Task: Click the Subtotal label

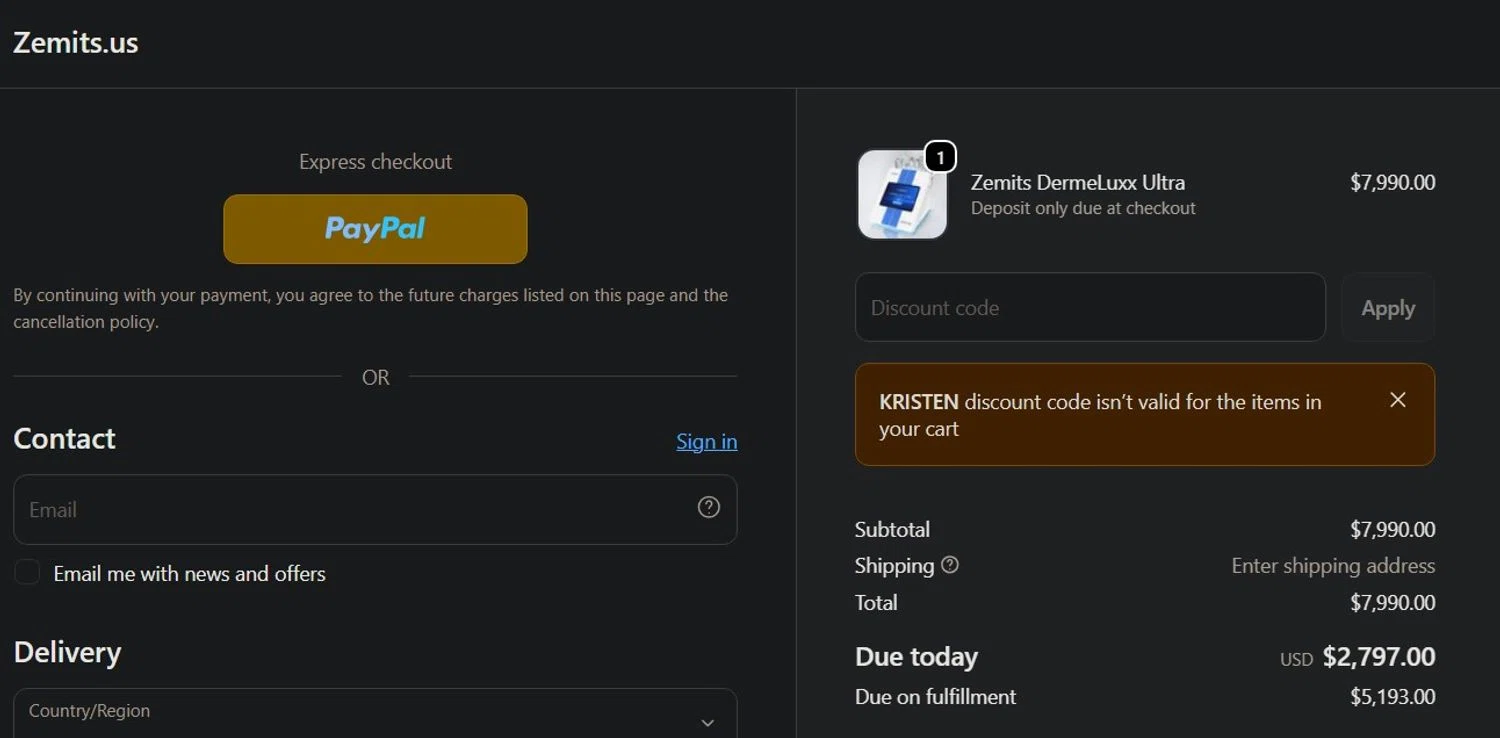Action: 892,530
